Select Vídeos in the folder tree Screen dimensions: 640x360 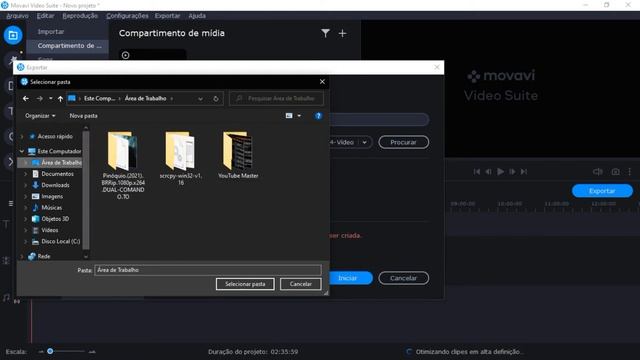point(49,230)
